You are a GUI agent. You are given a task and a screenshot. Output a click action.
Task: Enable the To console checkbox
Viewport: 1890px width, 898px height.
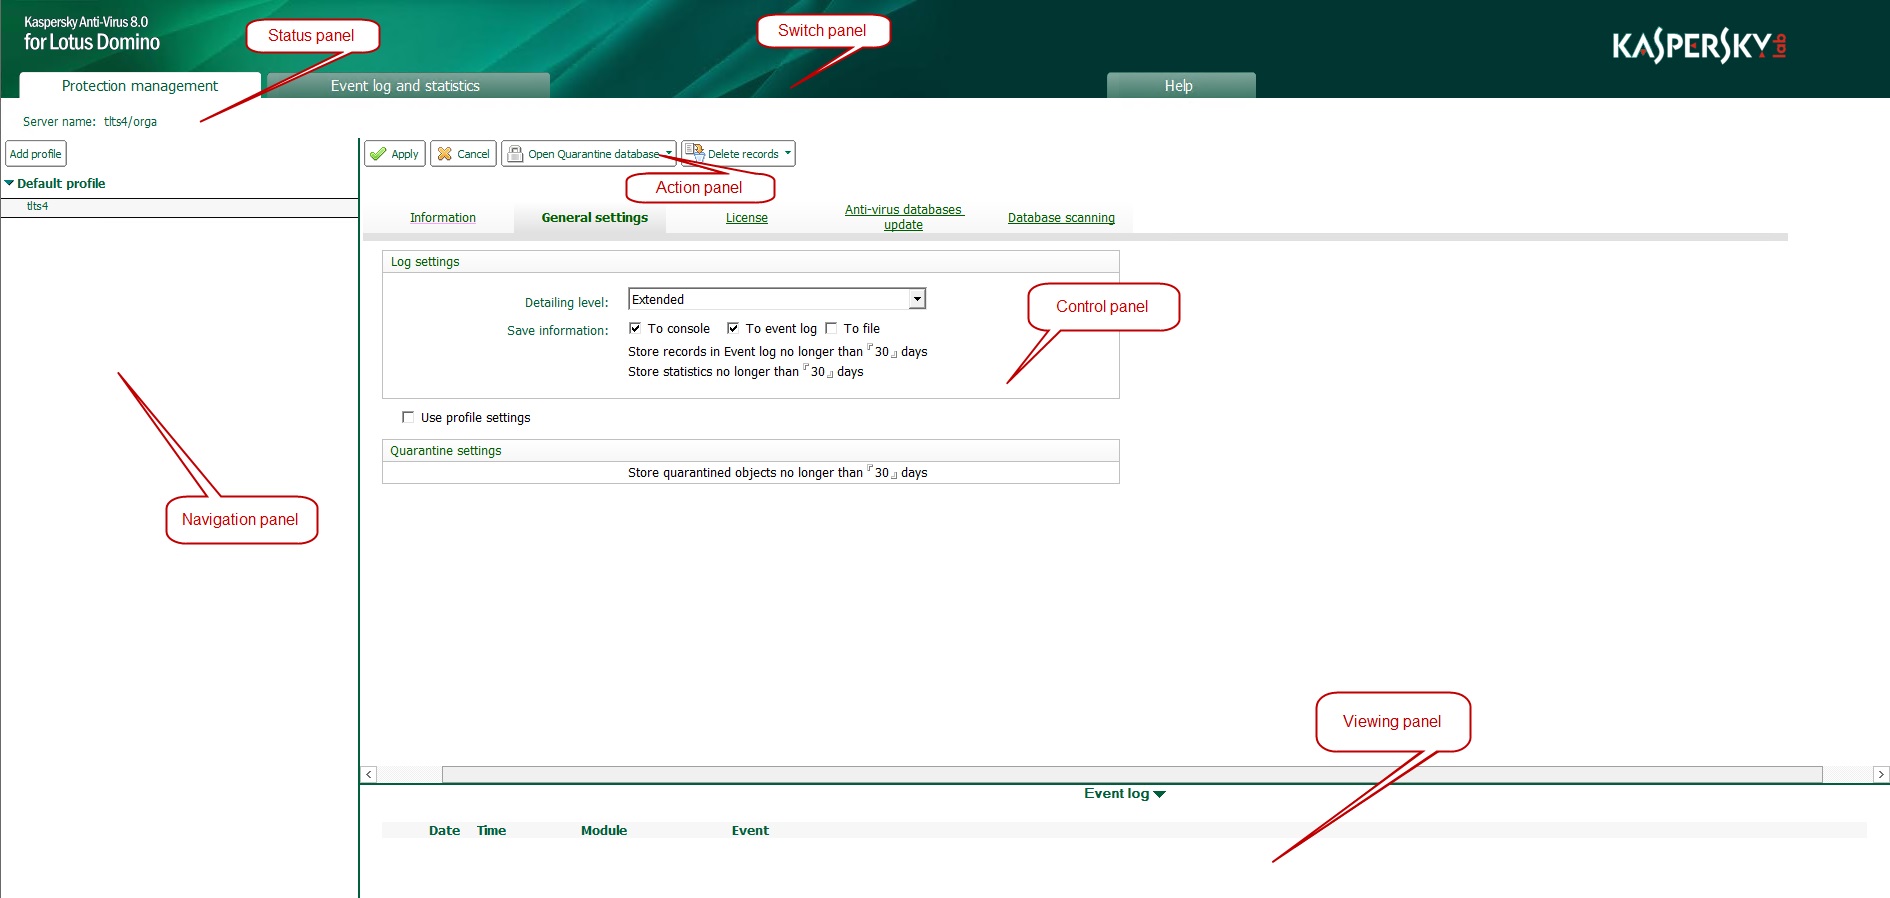point(634,328)
